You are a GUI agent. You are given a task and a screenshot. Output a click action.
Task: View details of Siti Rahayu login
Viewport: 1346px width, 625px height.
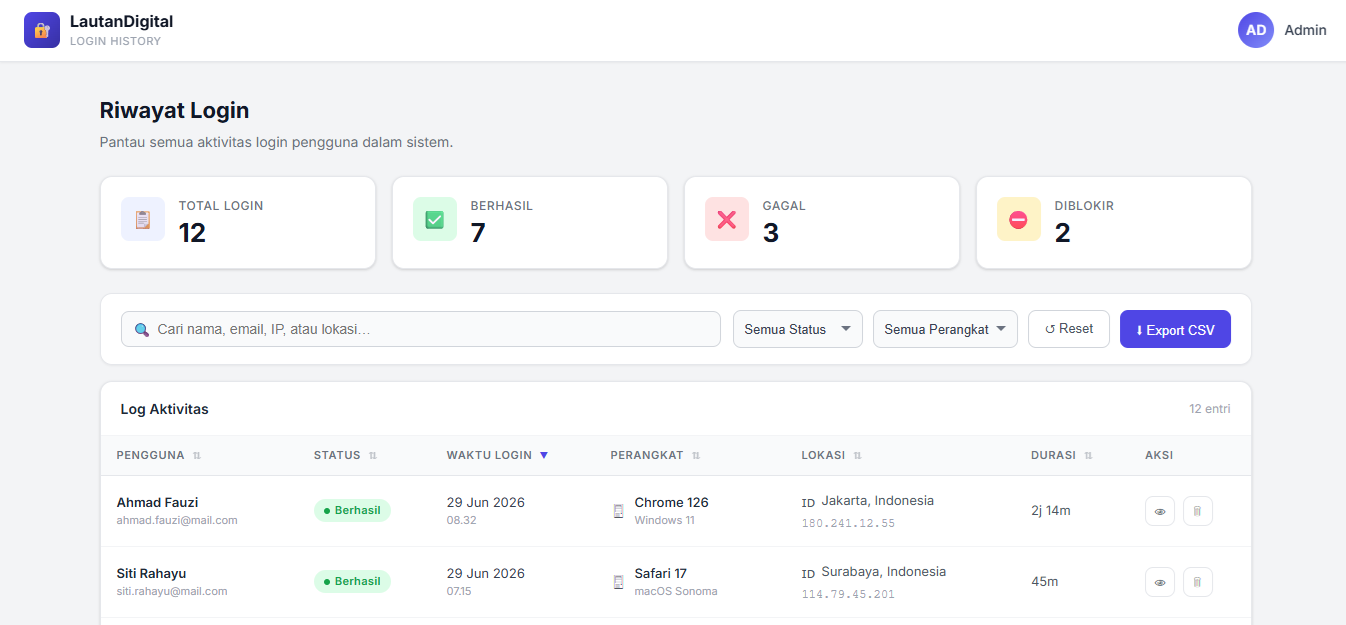(x=1160, y=582)
